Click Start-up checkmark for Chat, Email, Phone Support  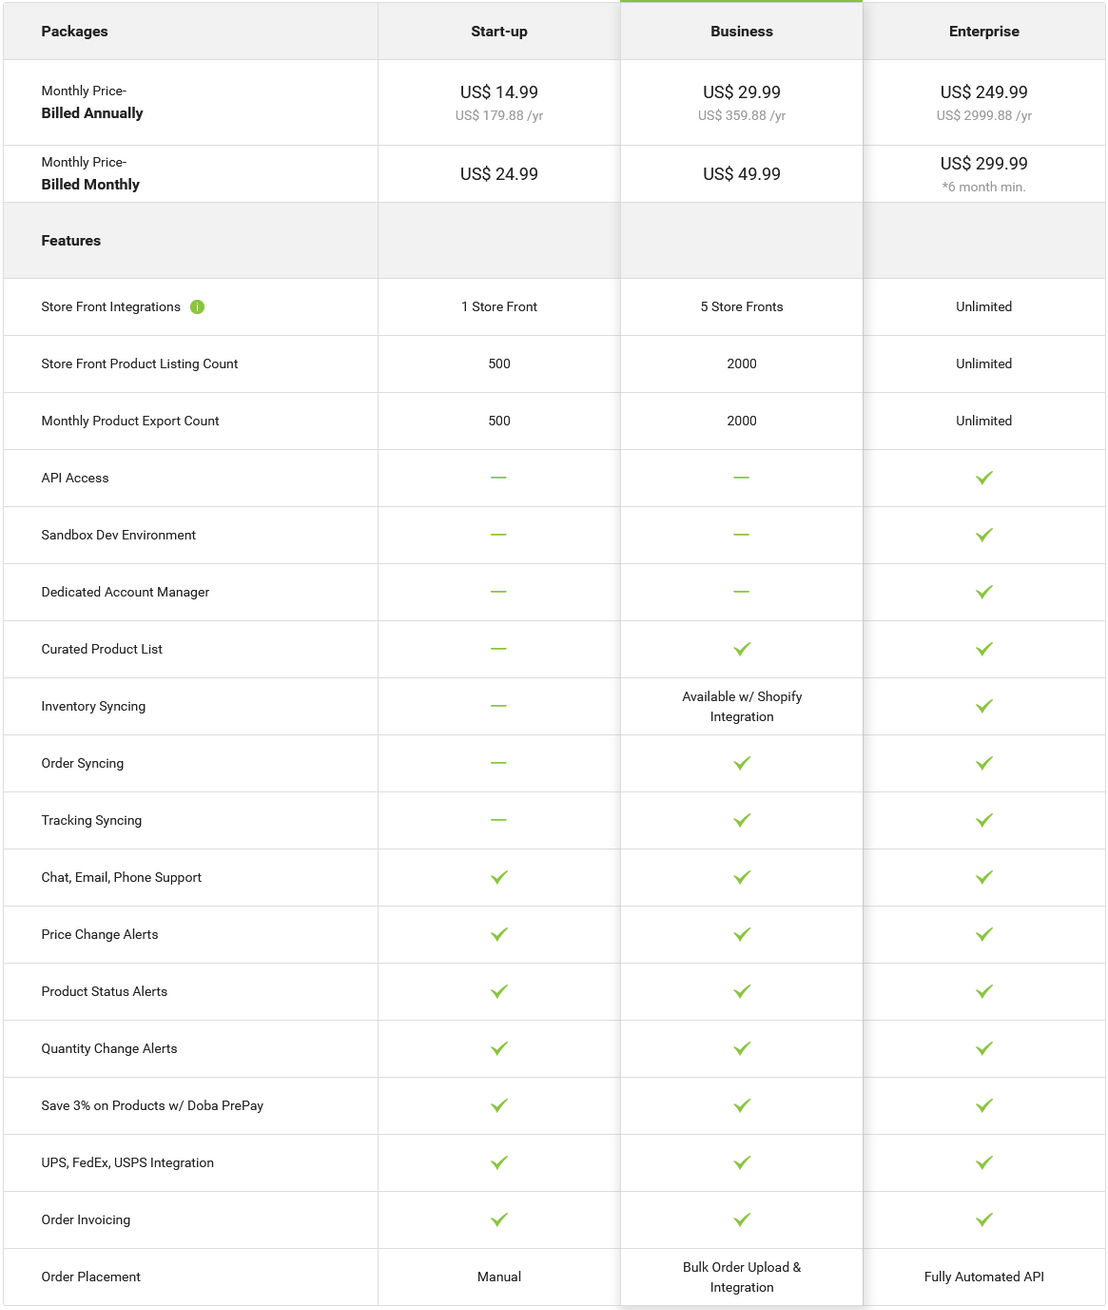click(x=499, y=877)
